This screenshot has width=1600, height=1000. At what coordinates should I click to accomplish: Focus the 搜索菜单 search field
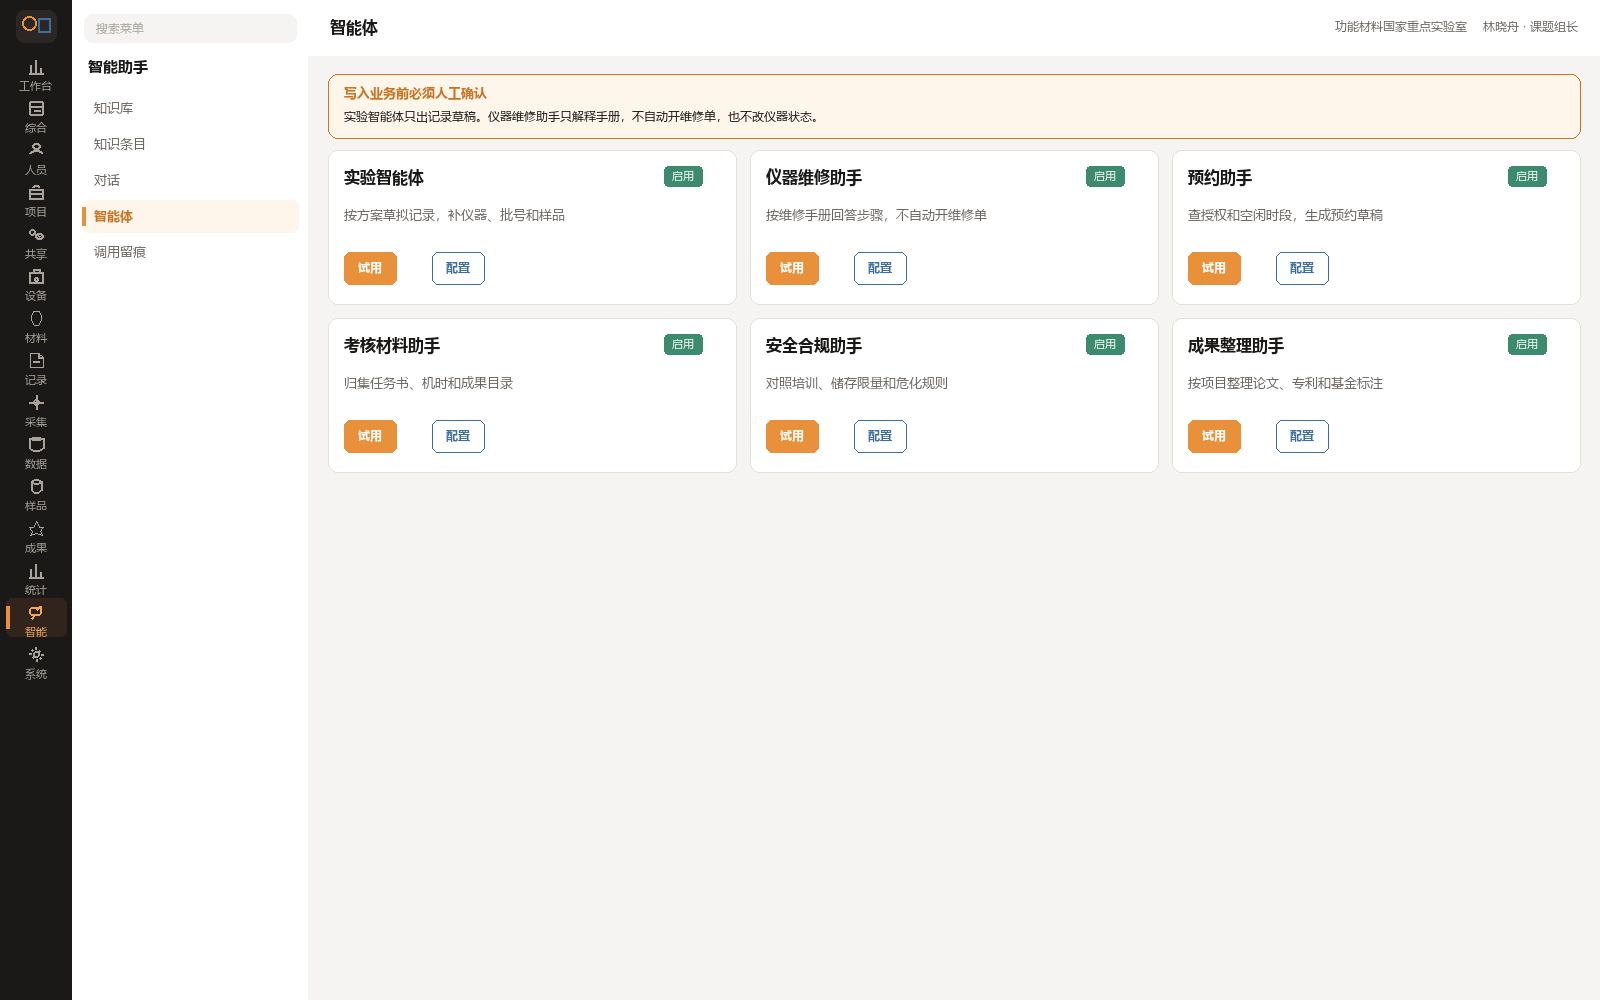190,28
